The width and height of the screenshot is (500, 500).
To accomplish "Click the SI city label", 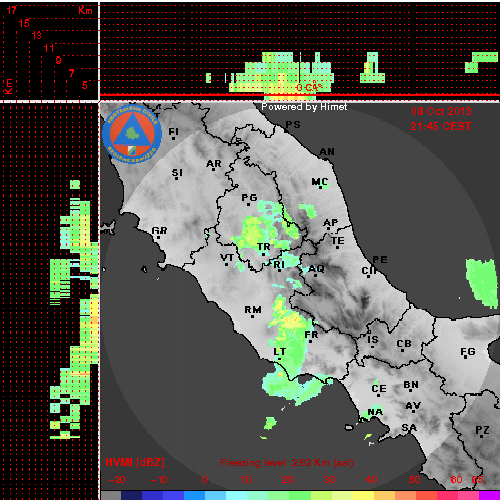I will coord(177,173).
